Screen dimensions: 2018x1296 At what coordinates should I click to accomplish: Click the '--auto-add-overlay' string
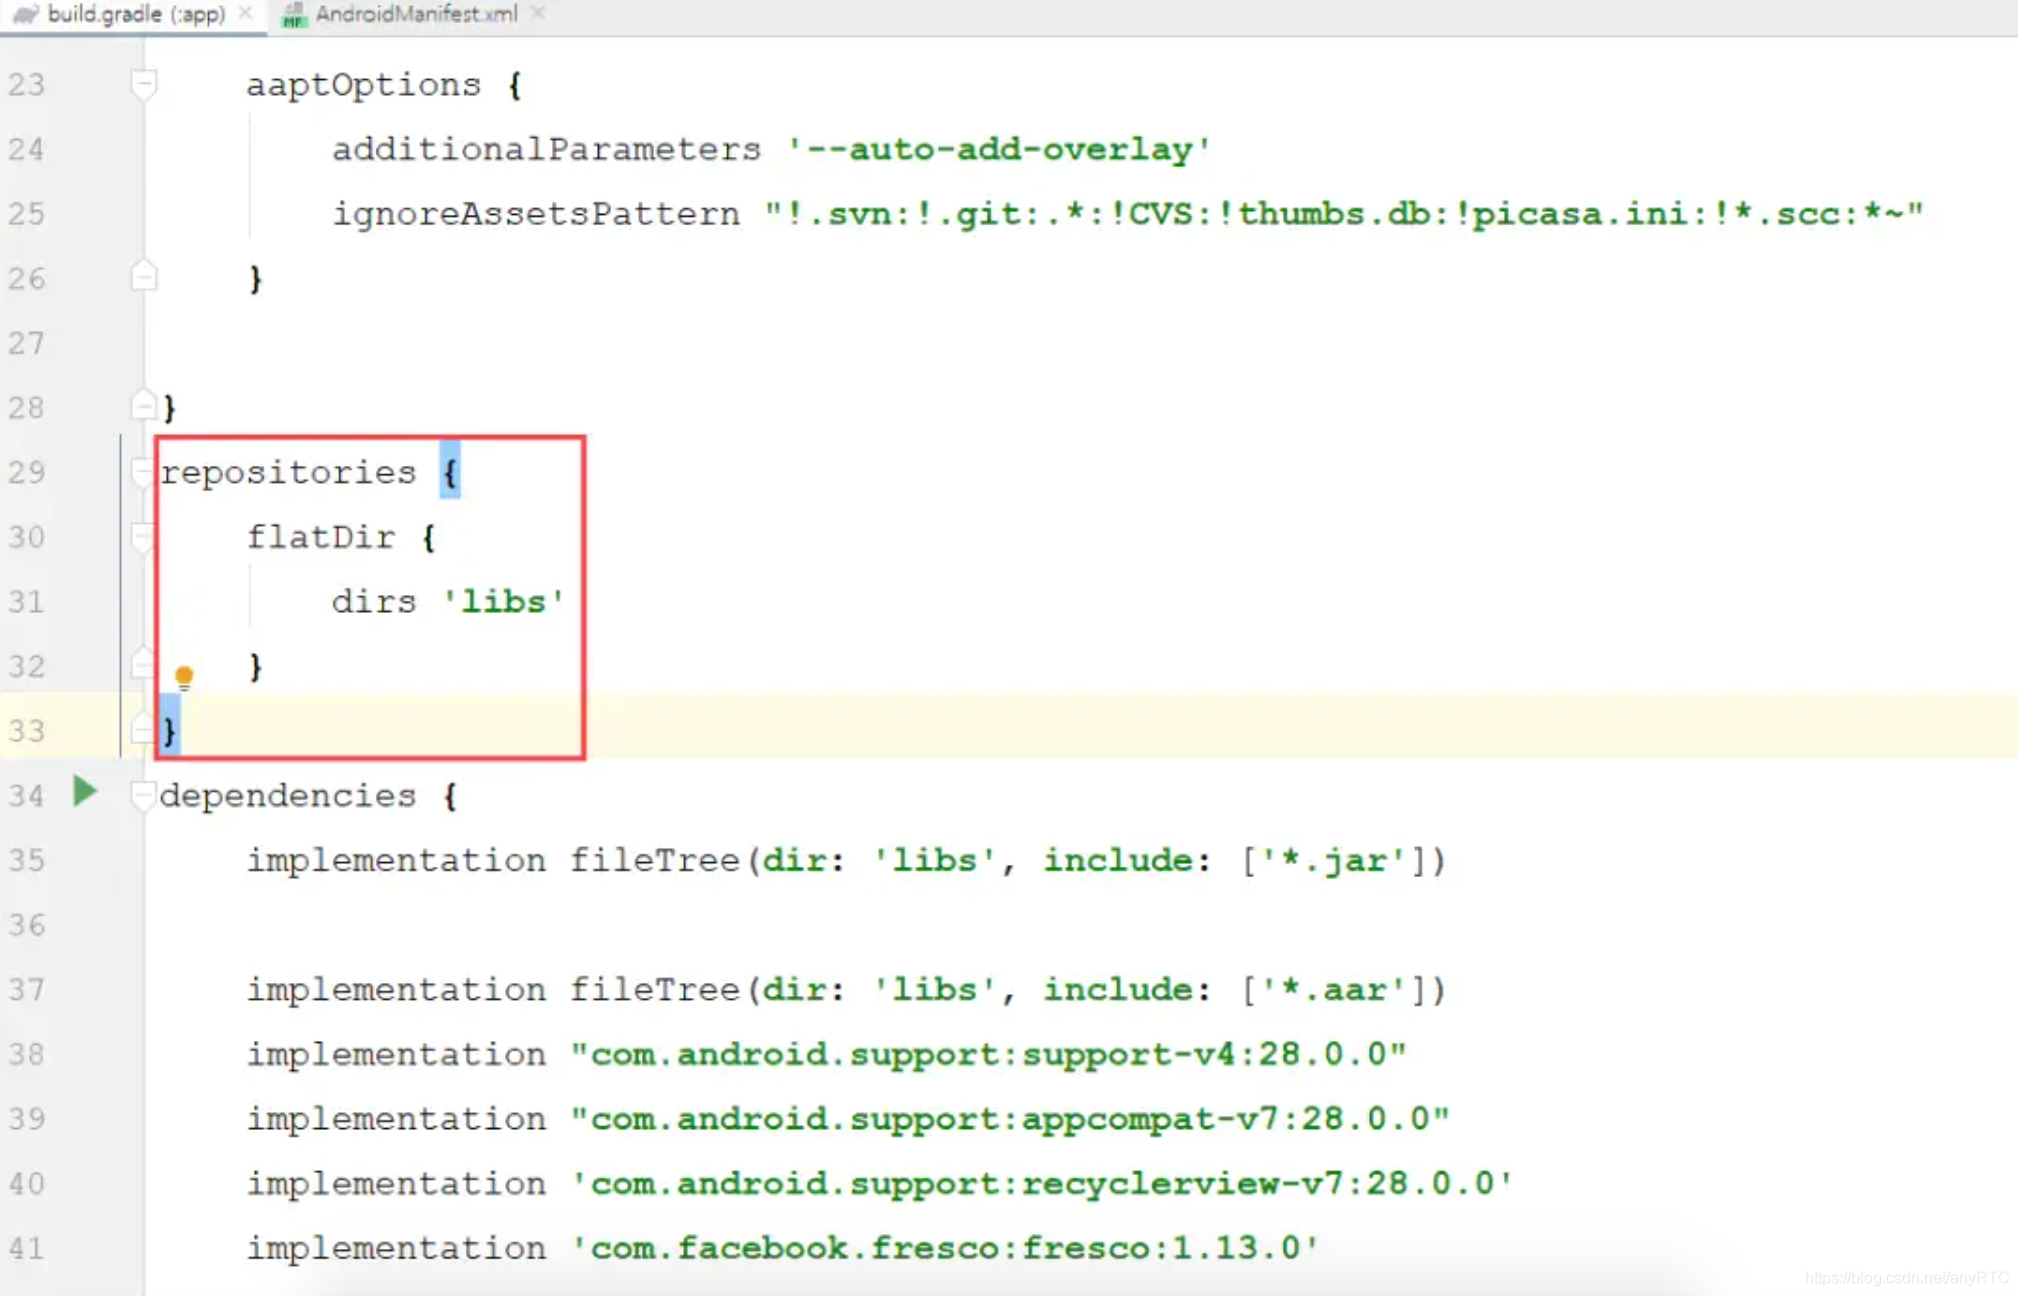999,149
